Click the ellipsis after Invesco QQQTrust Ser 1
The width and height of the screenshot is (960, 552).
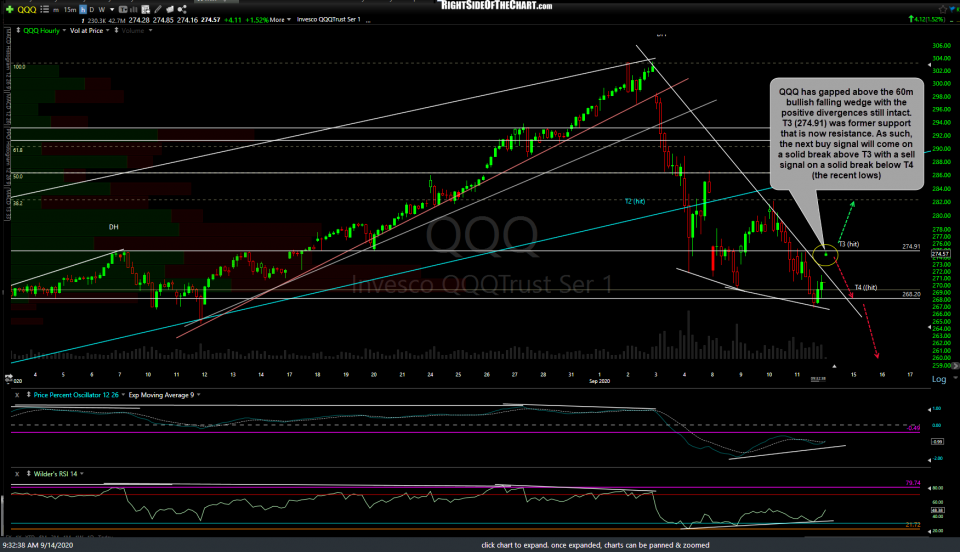click(368, 20)
